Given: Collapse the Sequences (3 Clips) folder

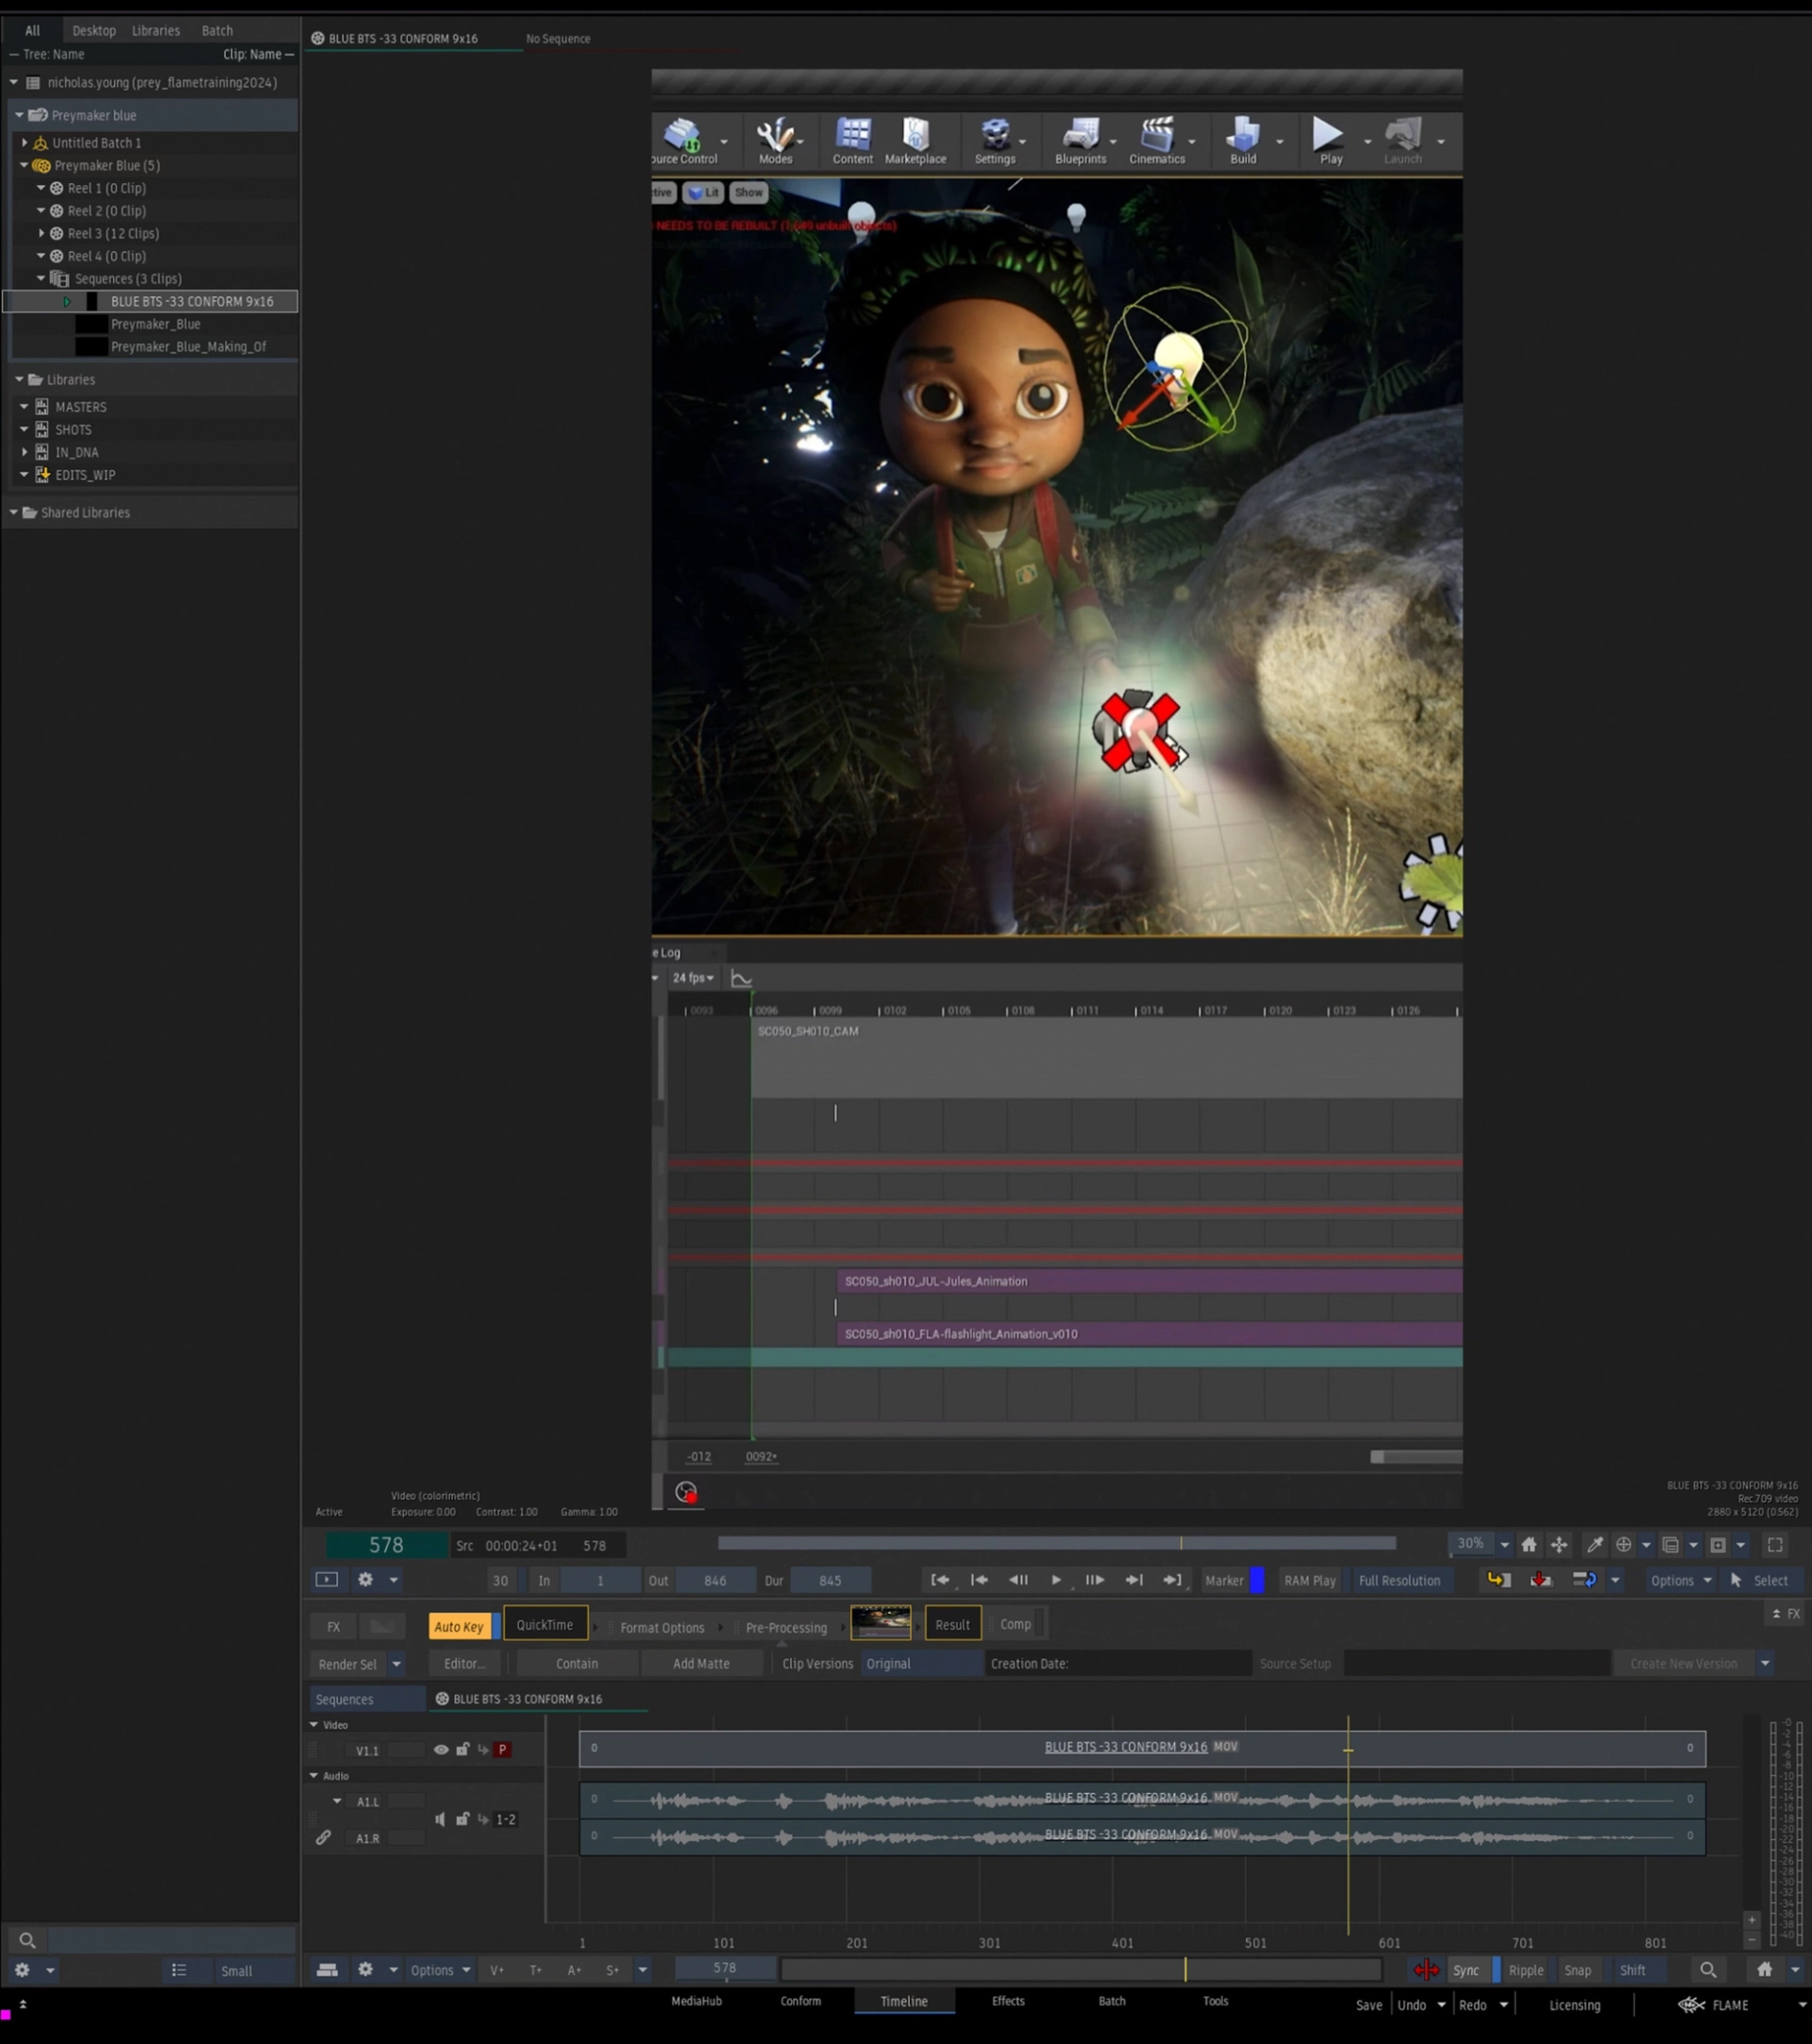Looking at the screenshot, I should (41, 278).
